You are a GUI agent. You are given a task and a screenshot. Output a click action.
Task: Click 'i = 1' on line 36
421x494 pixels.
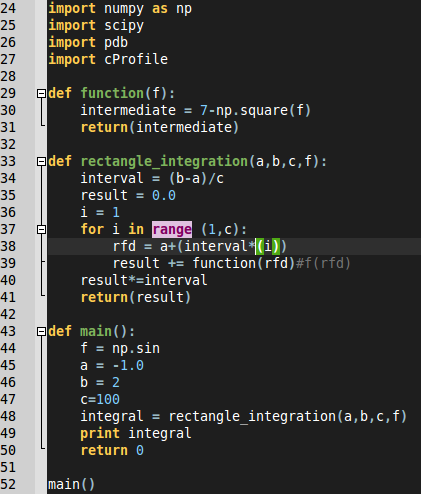point(100,212)
